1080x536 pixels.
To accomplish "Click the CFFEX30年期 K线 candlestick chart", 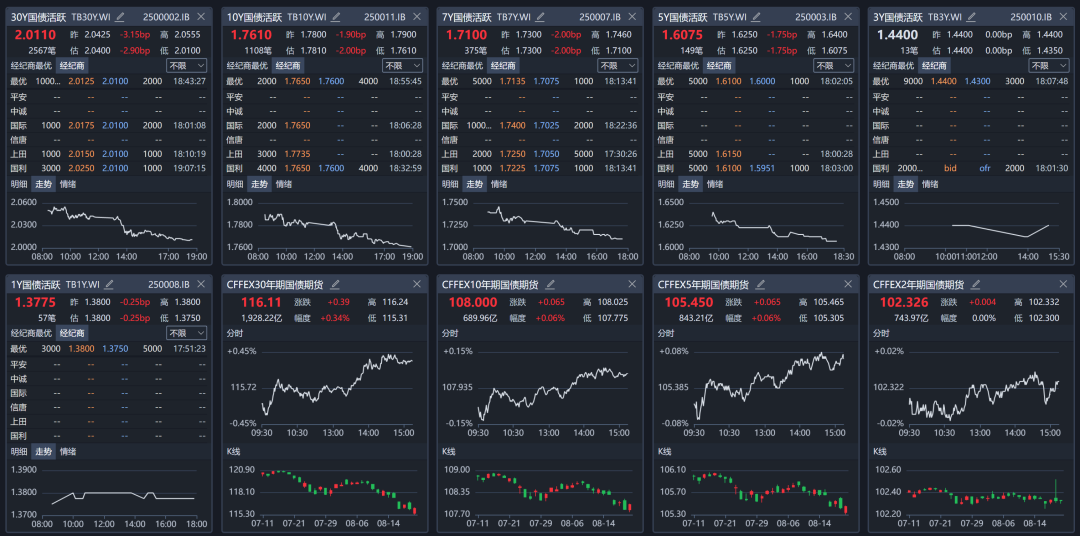I will [x=324, y=496].
